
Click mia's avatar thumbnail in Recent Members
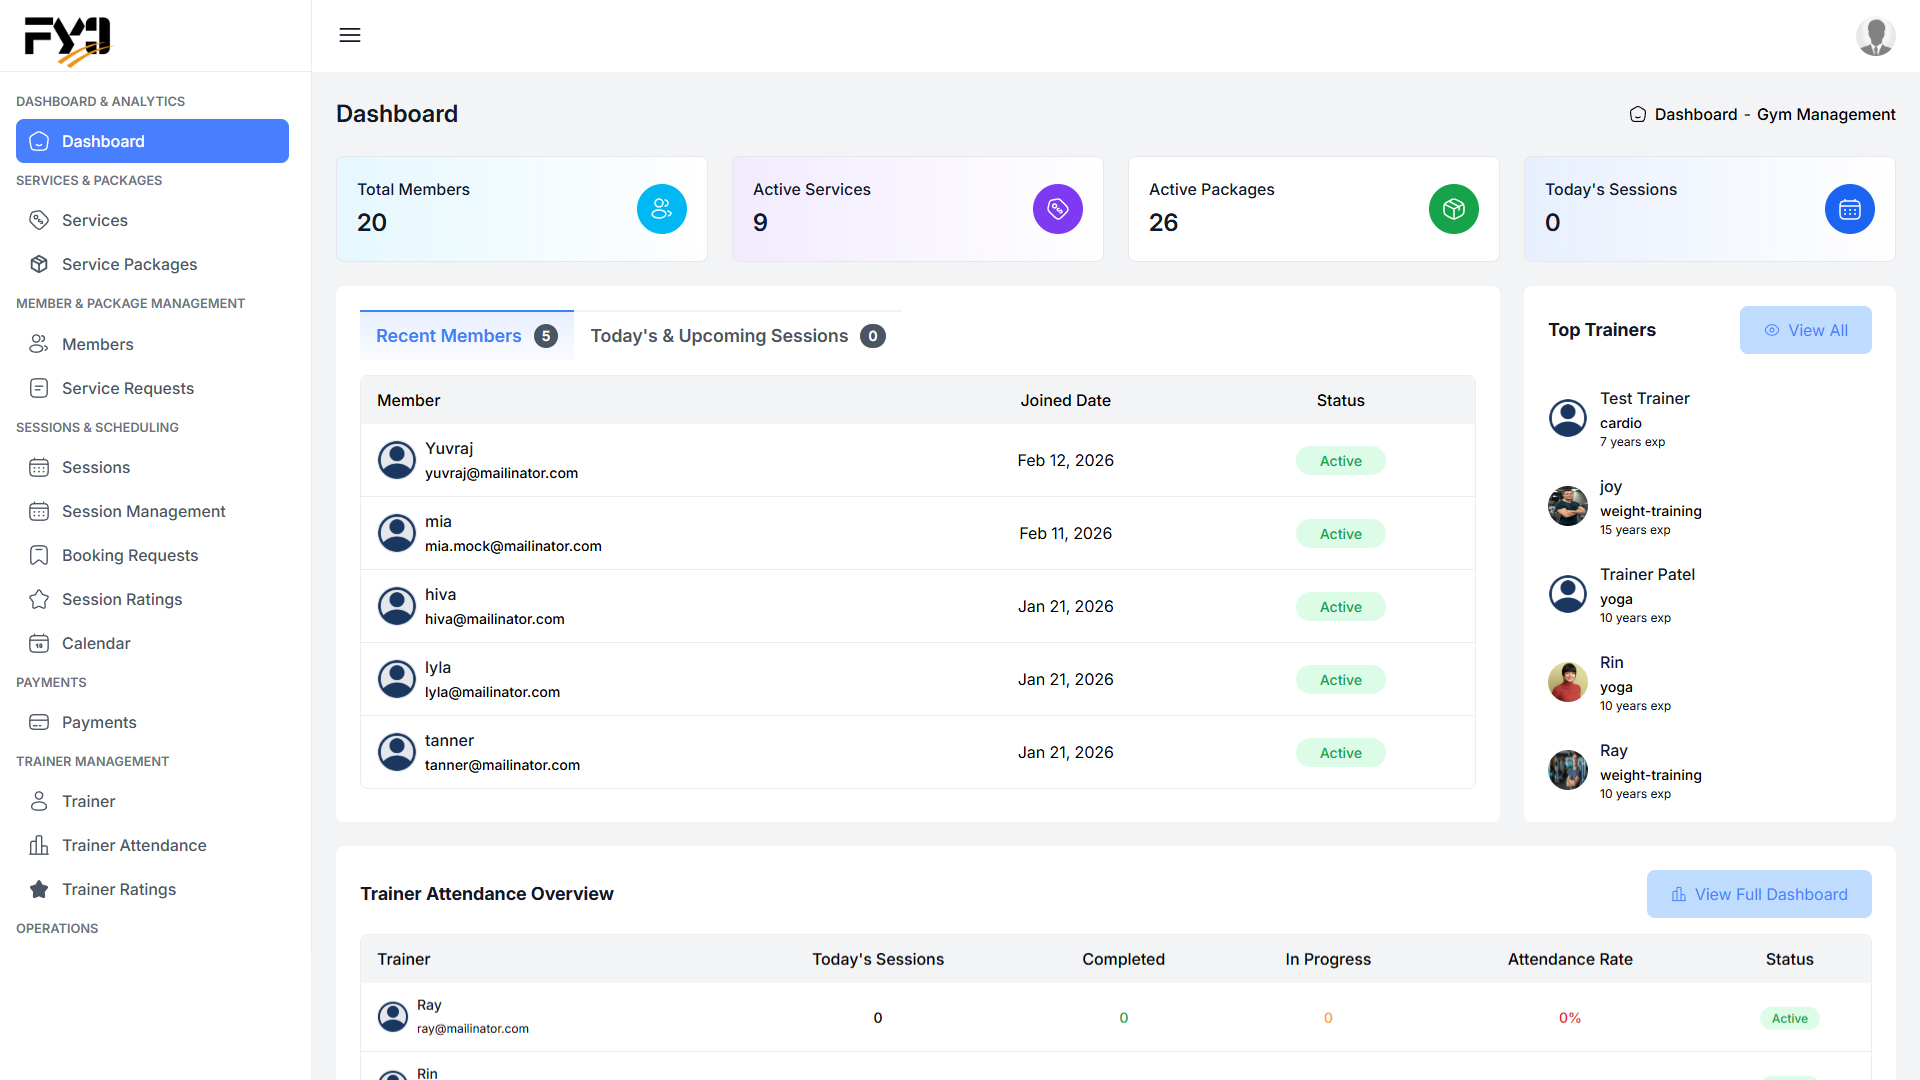[397, 533]
